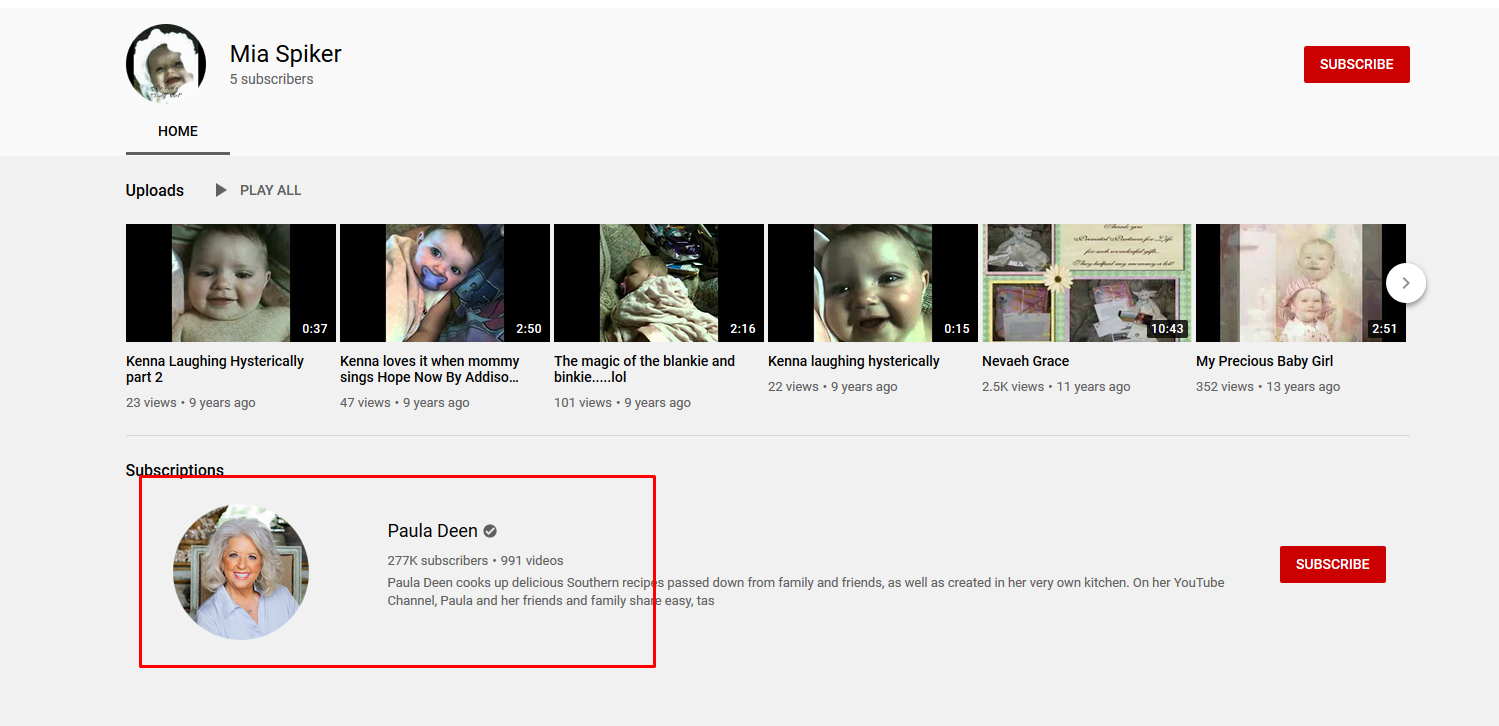This screenshot has width=1499, height=726.
Task: Click the verified badge beside Paula Deen
Action: [490, 531]
